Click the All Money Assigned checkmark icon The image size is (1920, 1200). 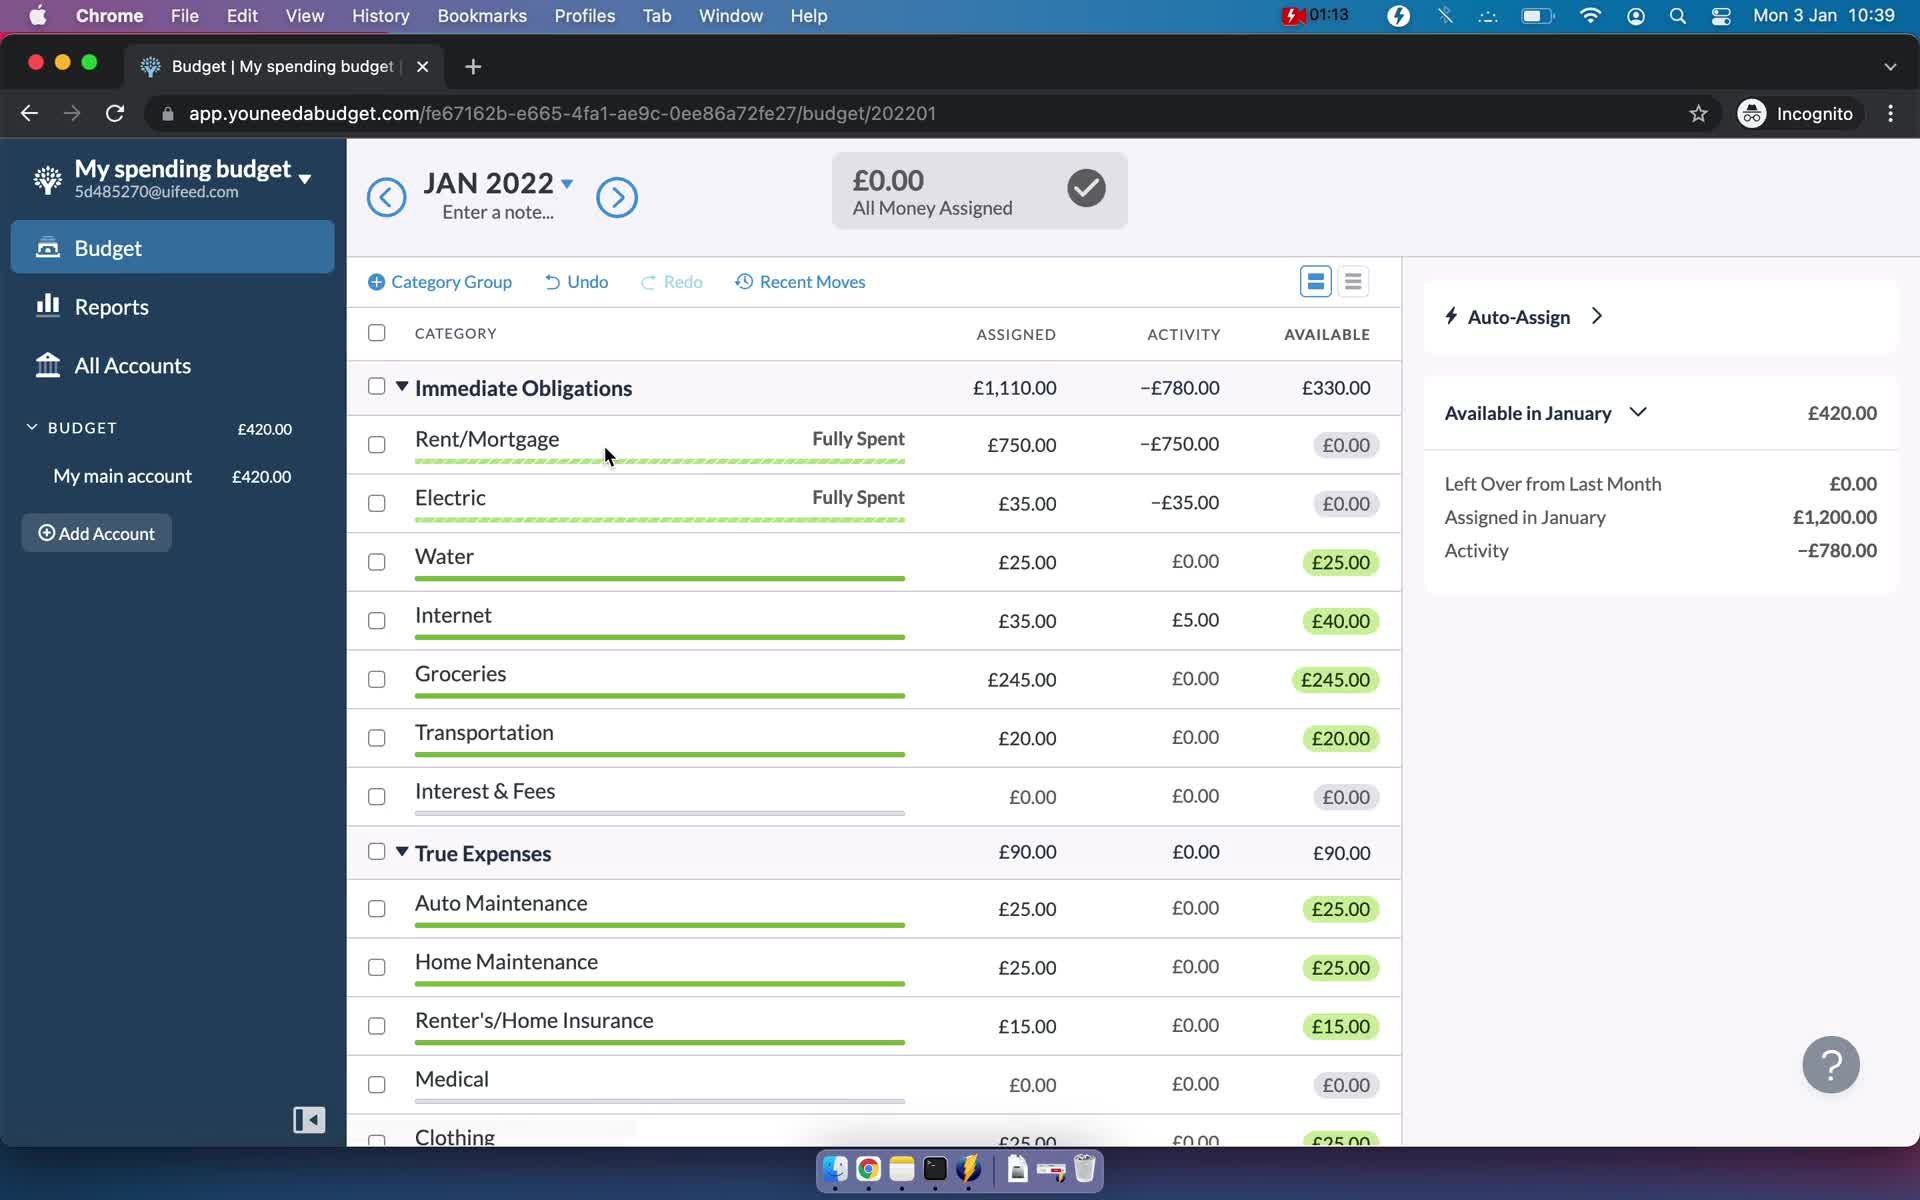[1086, 188]
